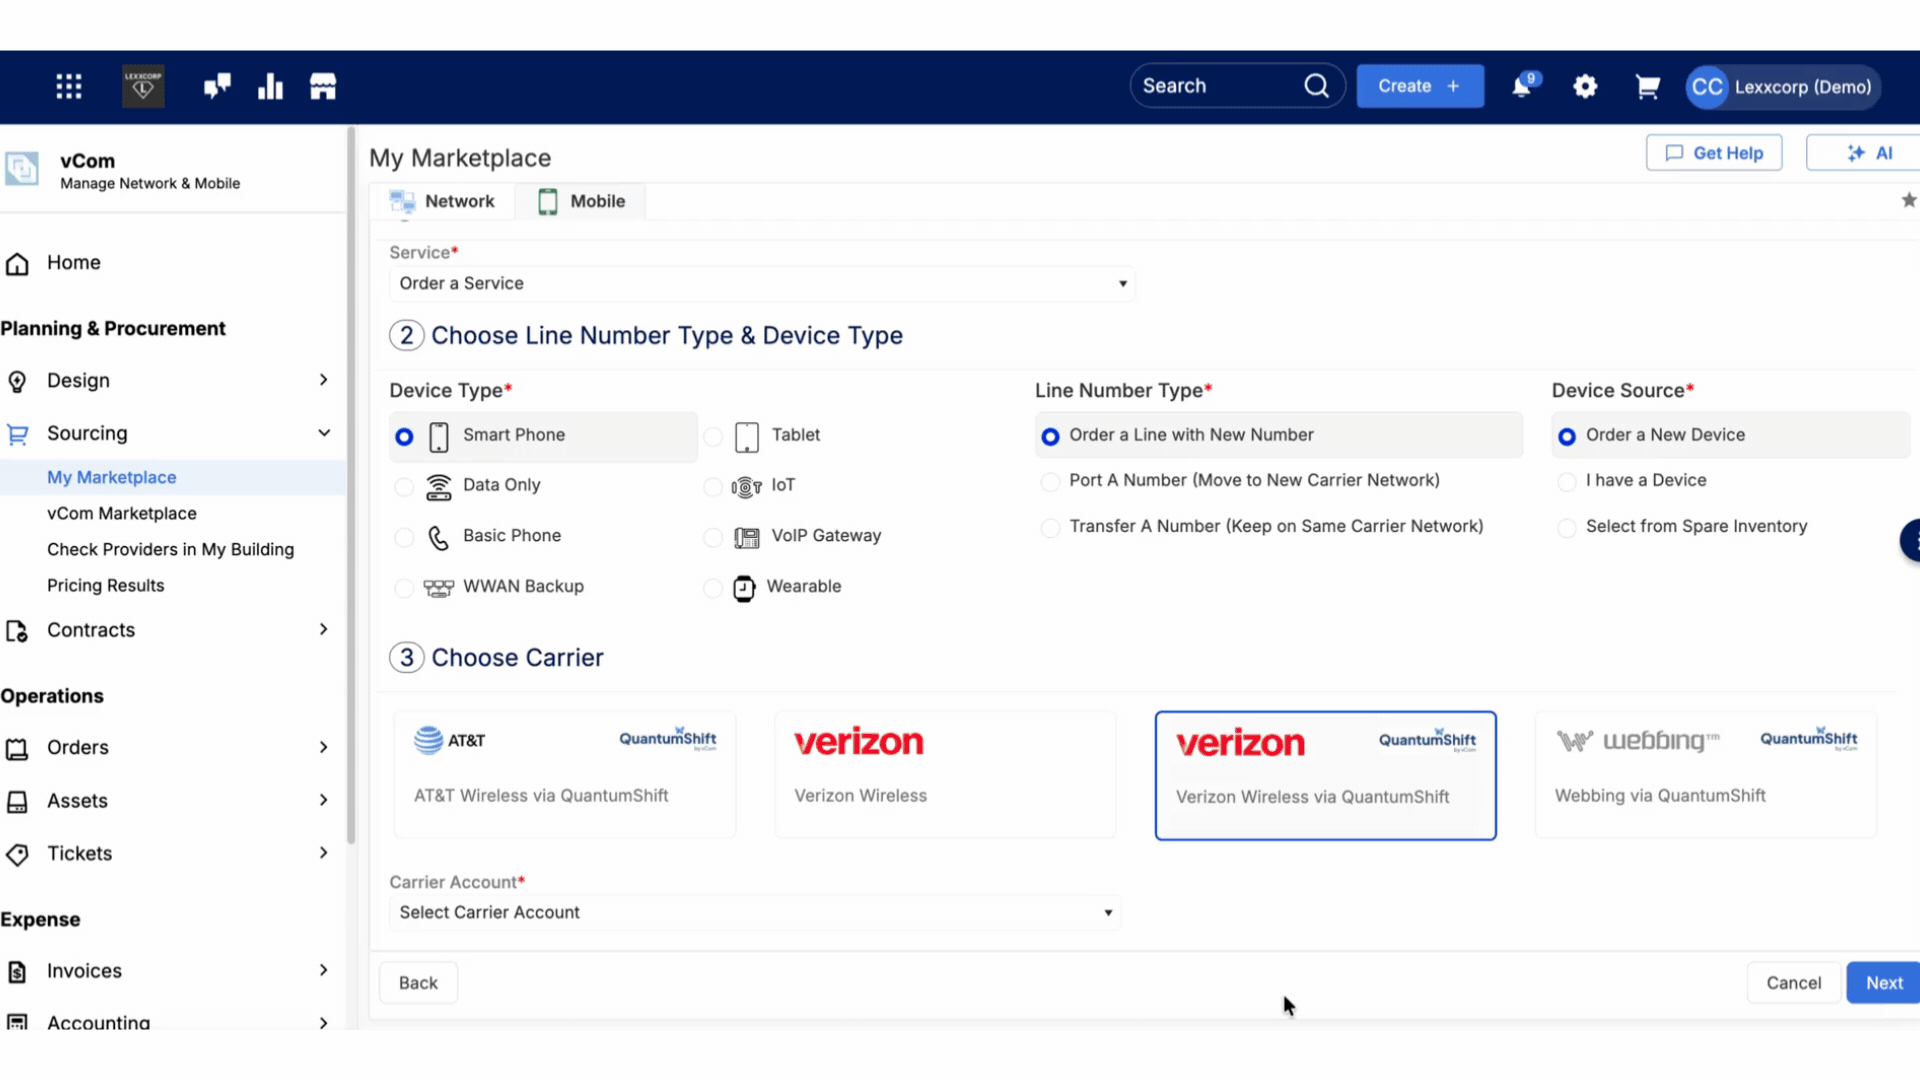Click the Data Only hotspot icon
This screenshot has width=1920, height=1080.
(x=438, y=486)
